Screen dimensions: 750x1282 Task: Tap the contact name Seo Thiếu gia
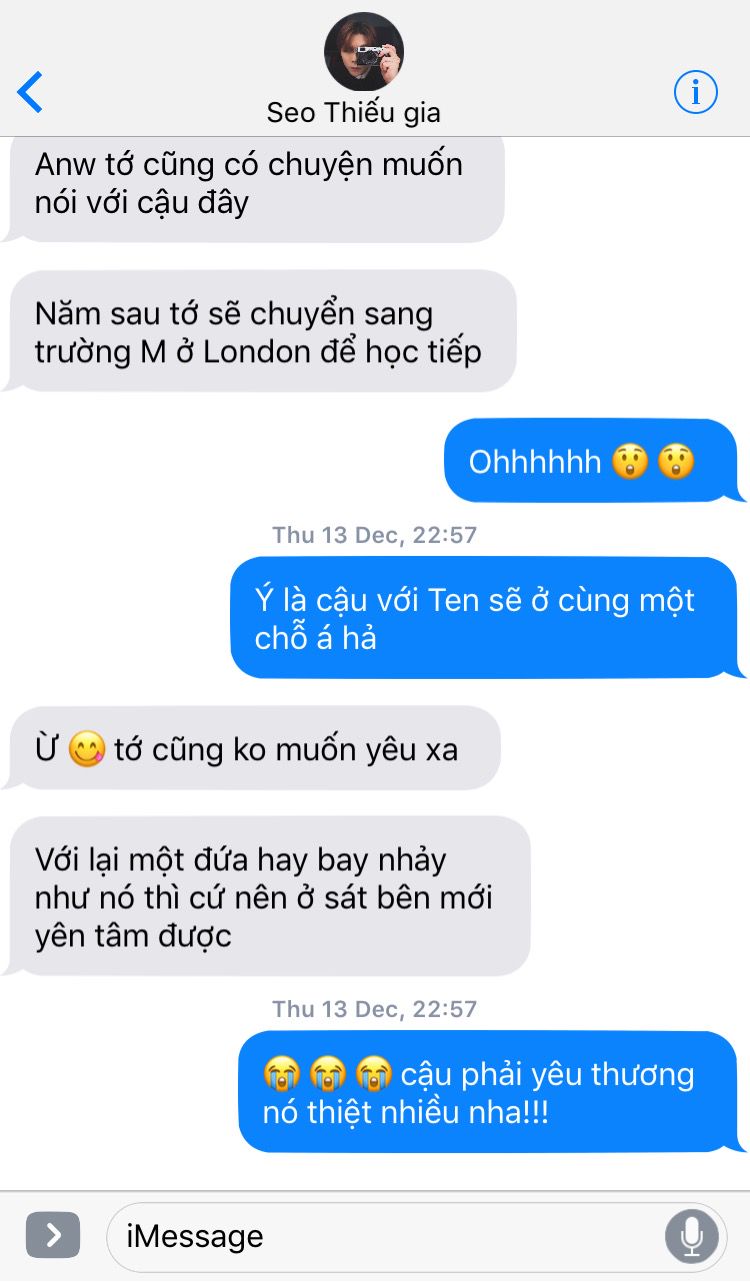(353, 113)
